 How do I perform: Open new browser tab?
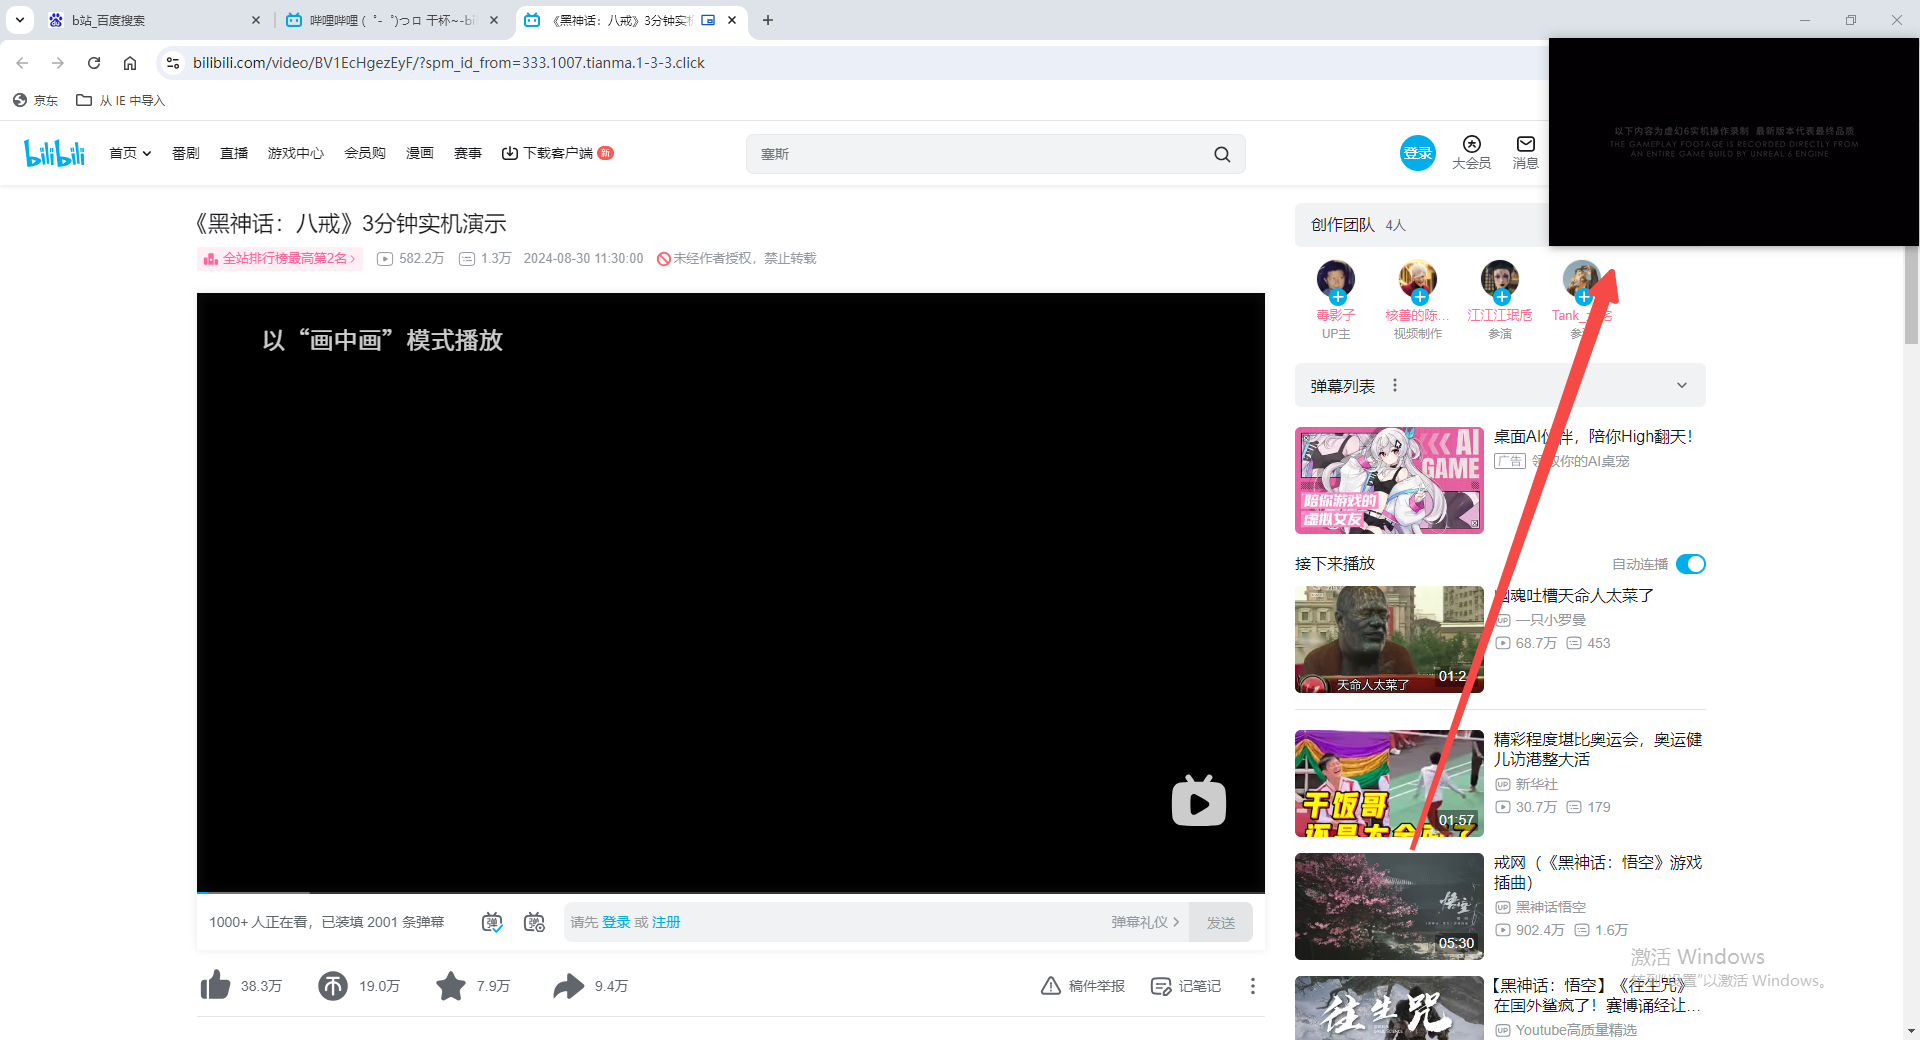pyautogui.click(x=768, y=20)
